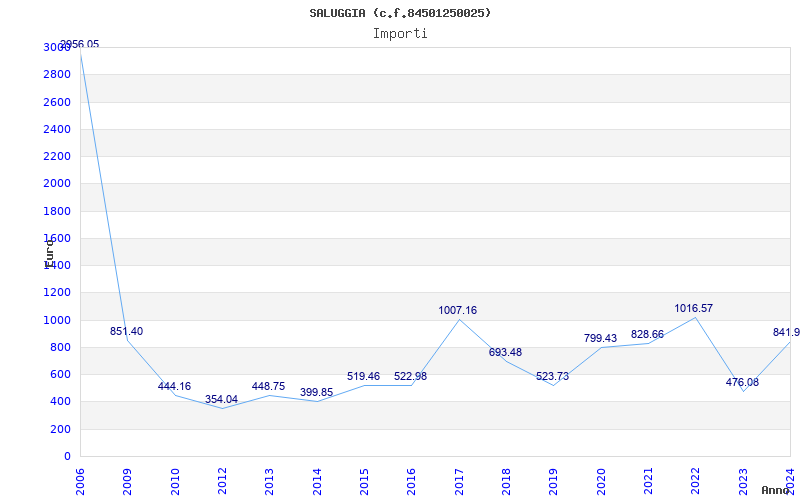Viewport: 800px width, 500px height.
Task: Click x-axis year 2020
Action: [601, 482]
